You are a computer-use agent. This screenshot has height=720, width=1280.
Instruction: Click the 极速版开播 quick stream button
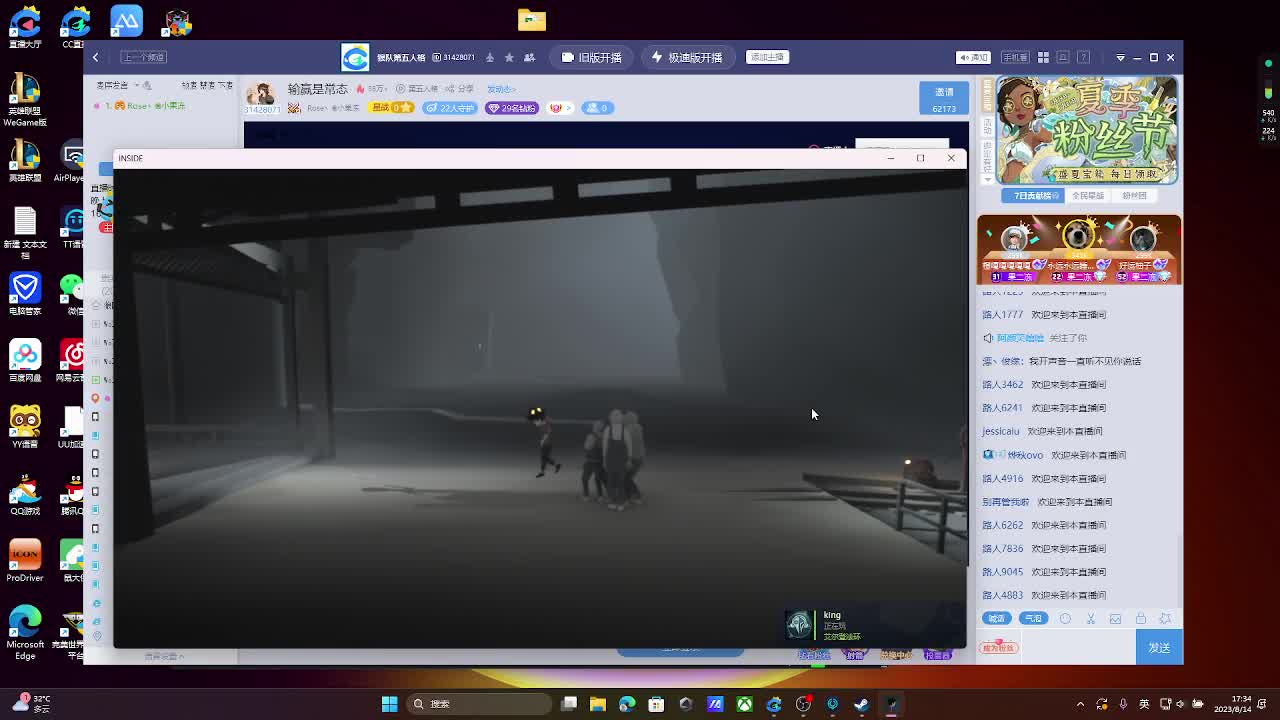coord(687,57)
